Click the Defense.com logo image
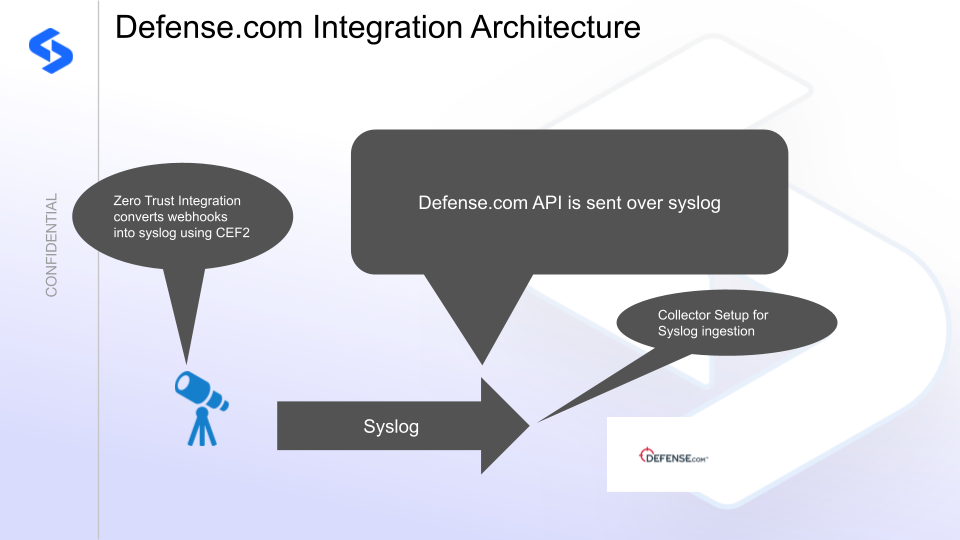This screenshot has width=960, height=540. [x=674, y=457]
